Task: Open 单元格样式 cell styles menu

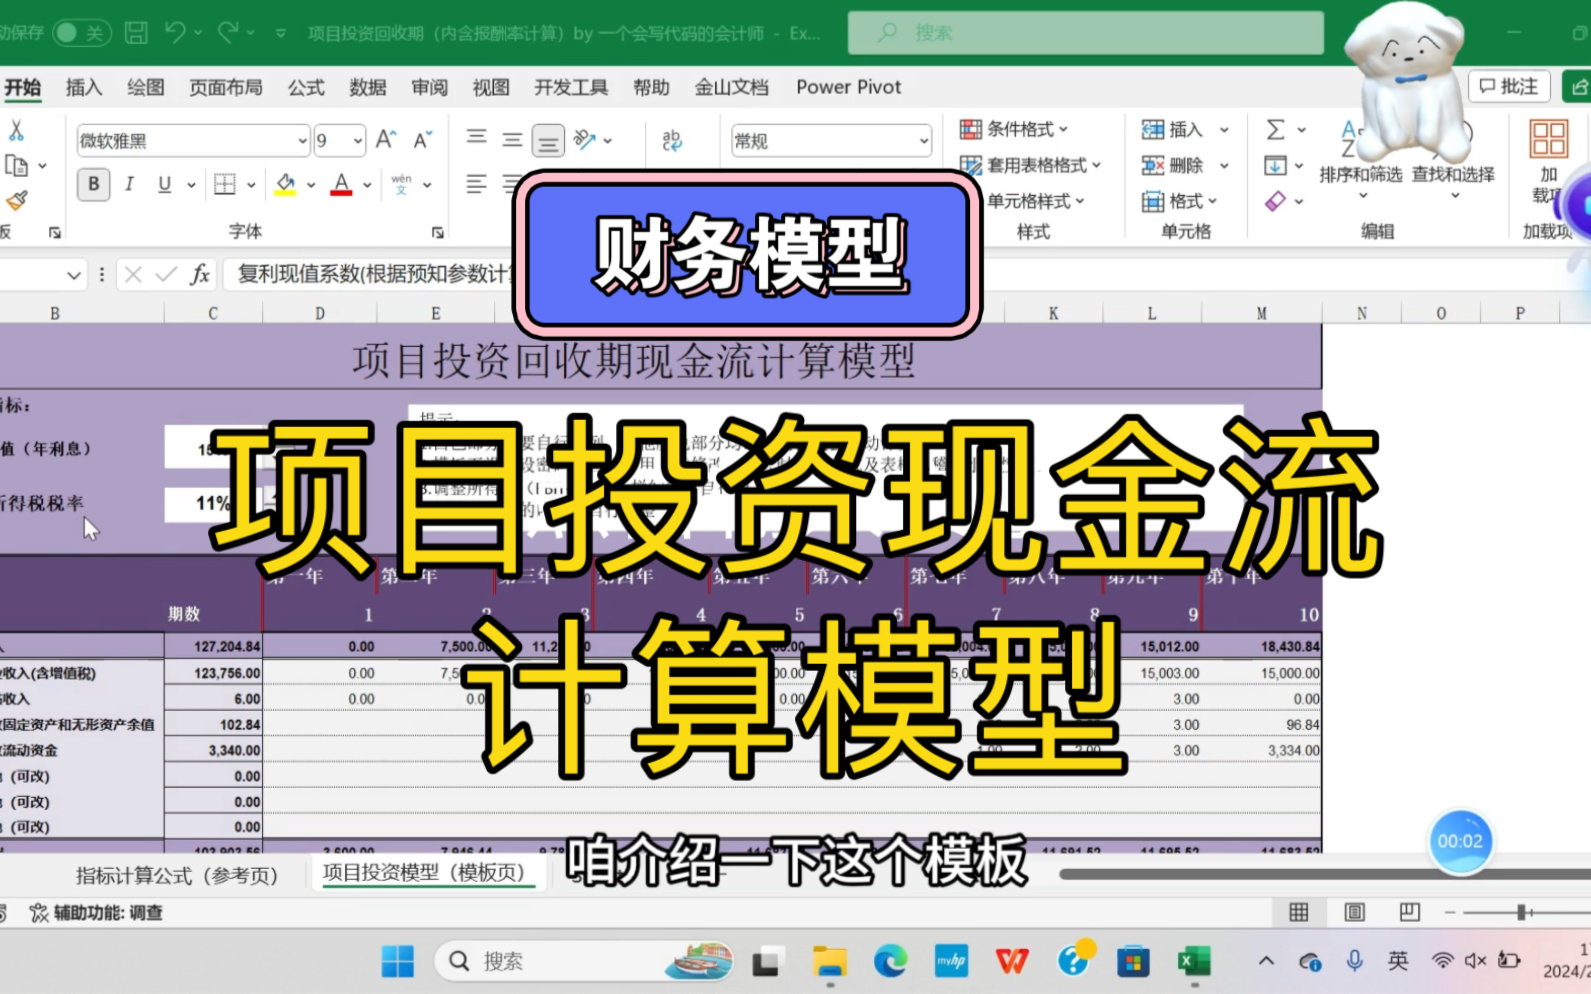Action: tap(1036, 201)
